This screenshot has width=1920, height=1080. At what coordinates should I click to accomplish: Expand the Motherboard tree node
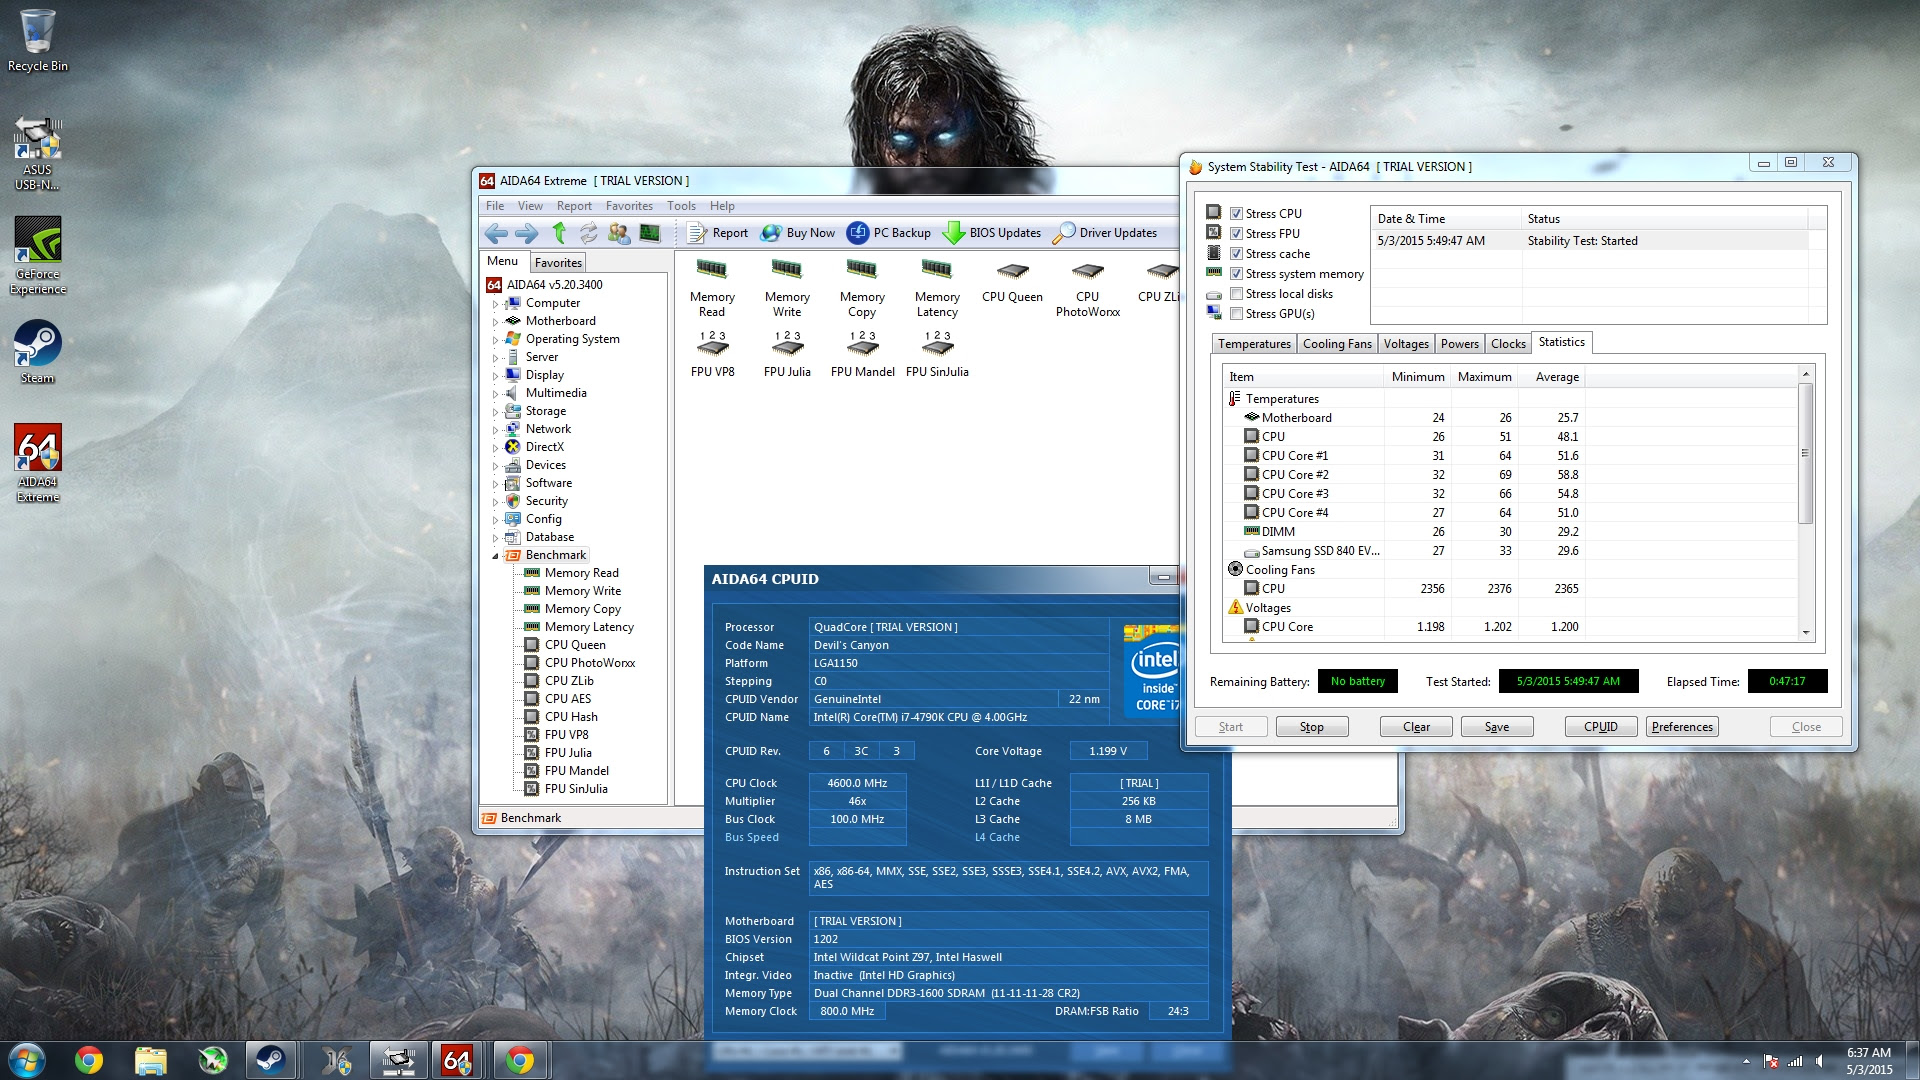(495, 321)
